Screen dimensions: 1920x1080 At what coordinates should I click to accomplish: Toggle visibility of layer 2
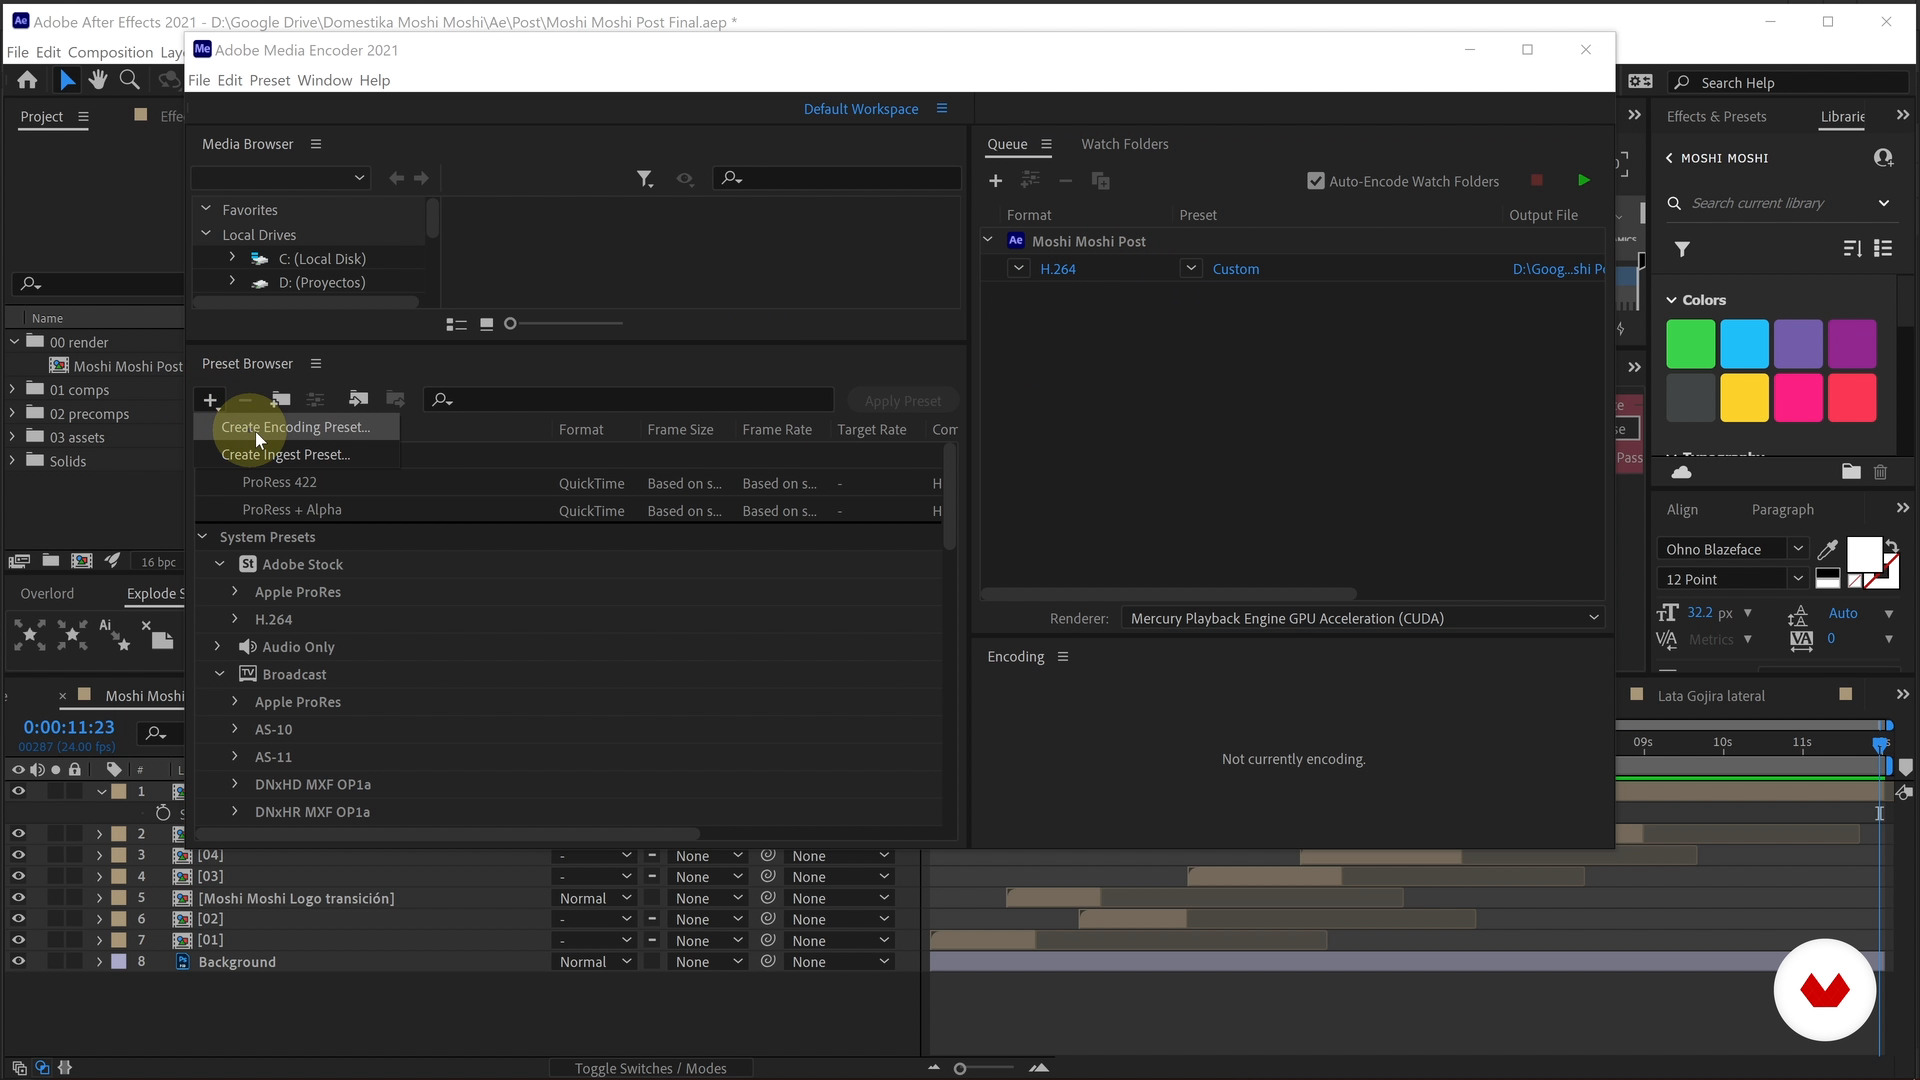click(18, 833)
